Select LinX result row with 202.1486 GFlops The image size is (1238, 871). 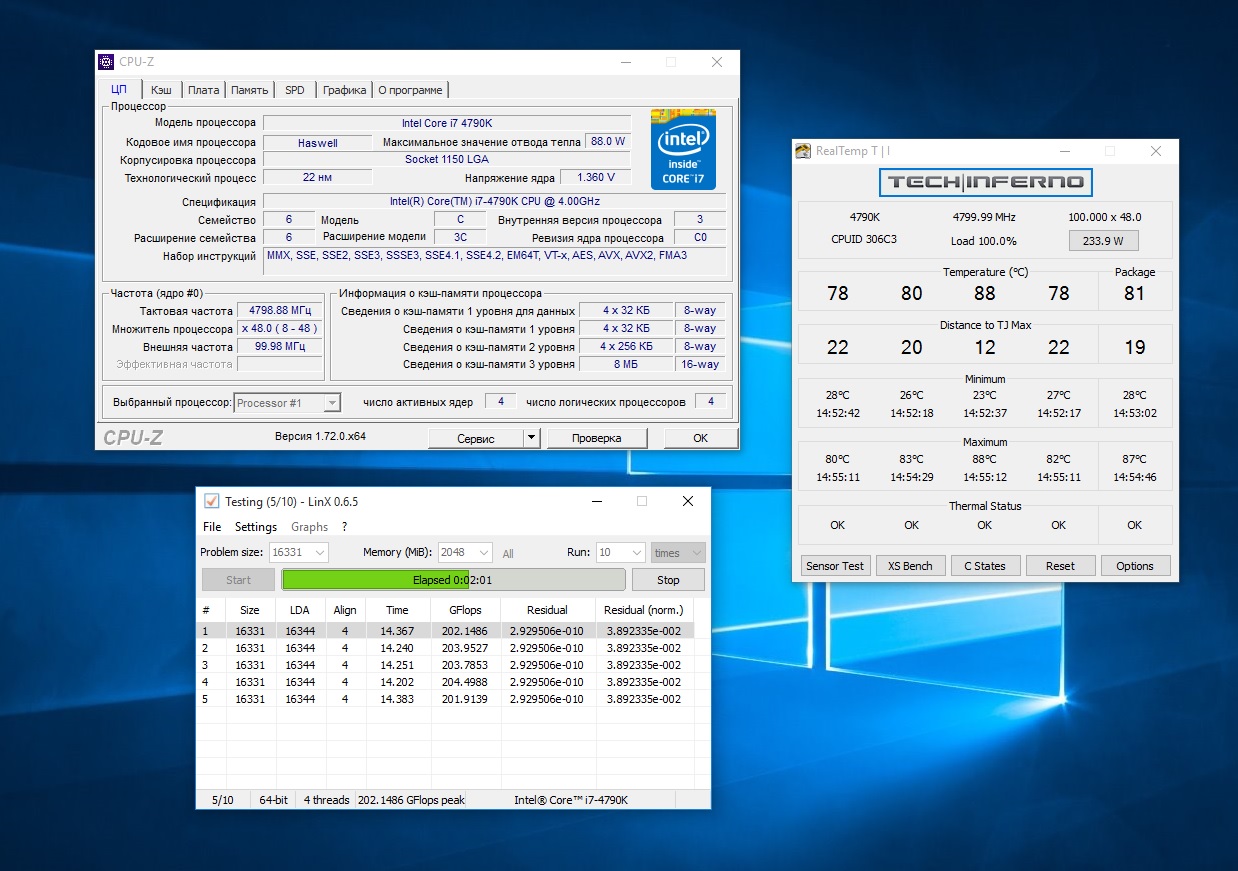click(x=444, y=631)
